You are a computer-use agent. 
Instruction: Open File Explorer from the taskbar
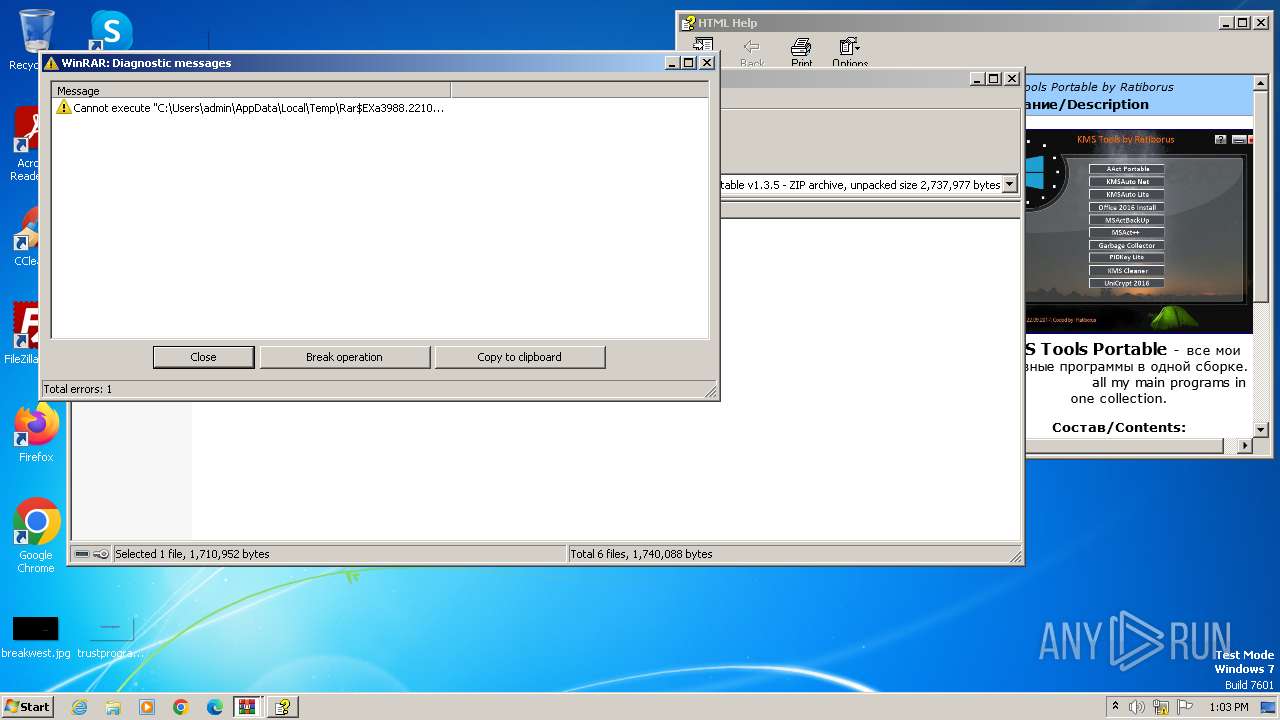pos(113,707)
